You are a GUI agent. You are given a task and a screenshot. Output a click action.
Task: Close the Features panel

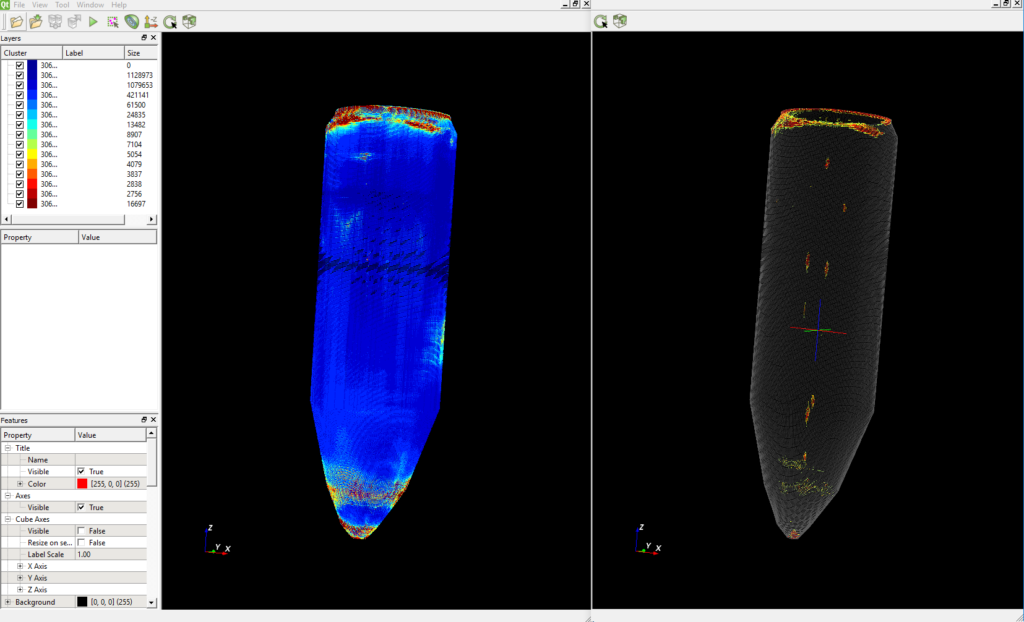coord(153,419)
